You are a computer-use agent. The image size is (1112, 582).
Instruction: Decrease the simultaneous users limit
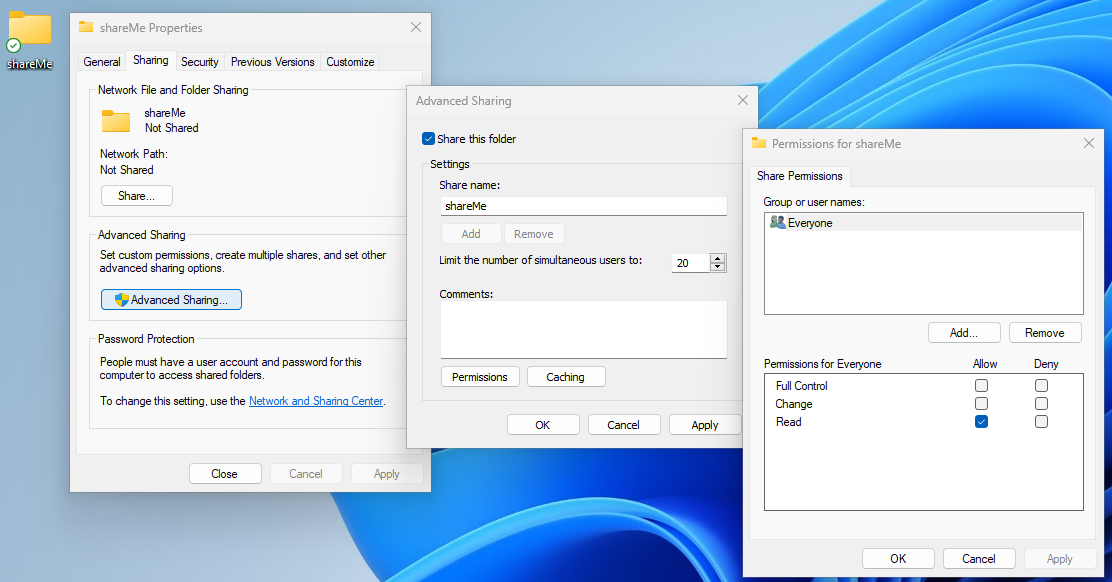tap(717, 267)
